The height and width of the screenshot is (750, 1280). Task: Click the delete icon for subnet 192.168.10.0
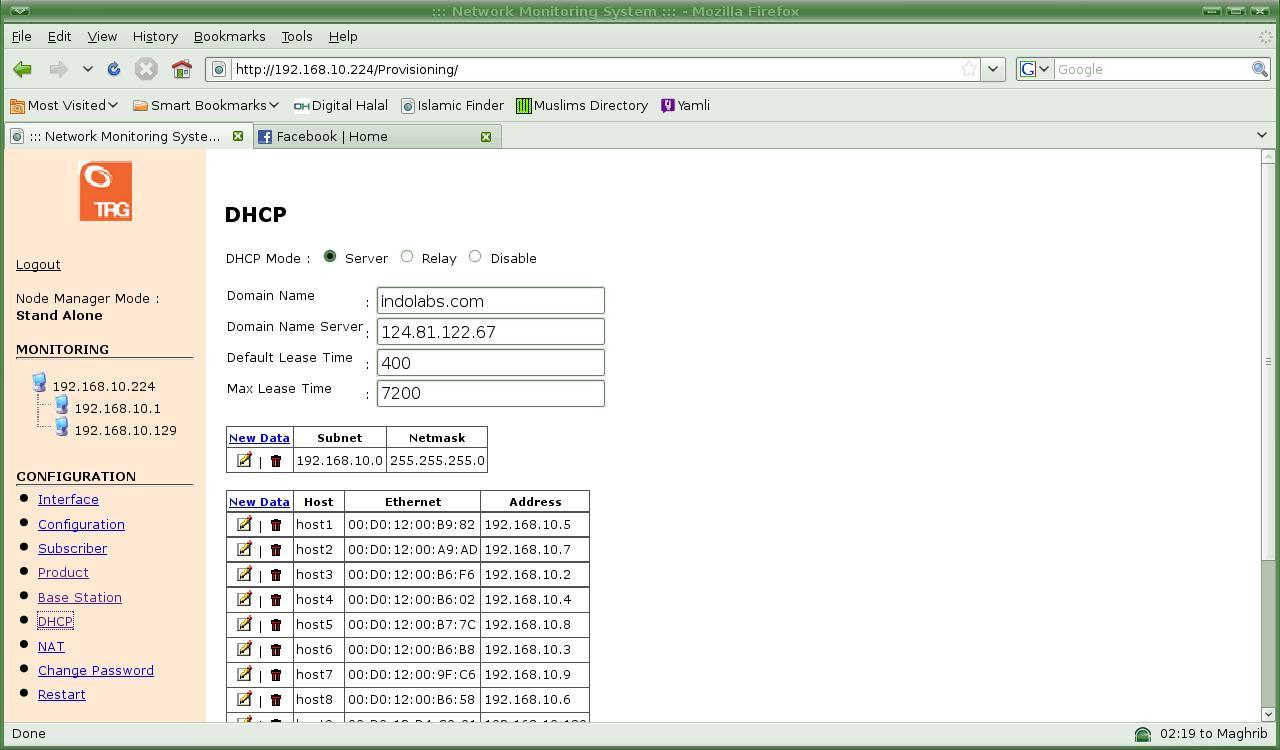coord(276,461)
